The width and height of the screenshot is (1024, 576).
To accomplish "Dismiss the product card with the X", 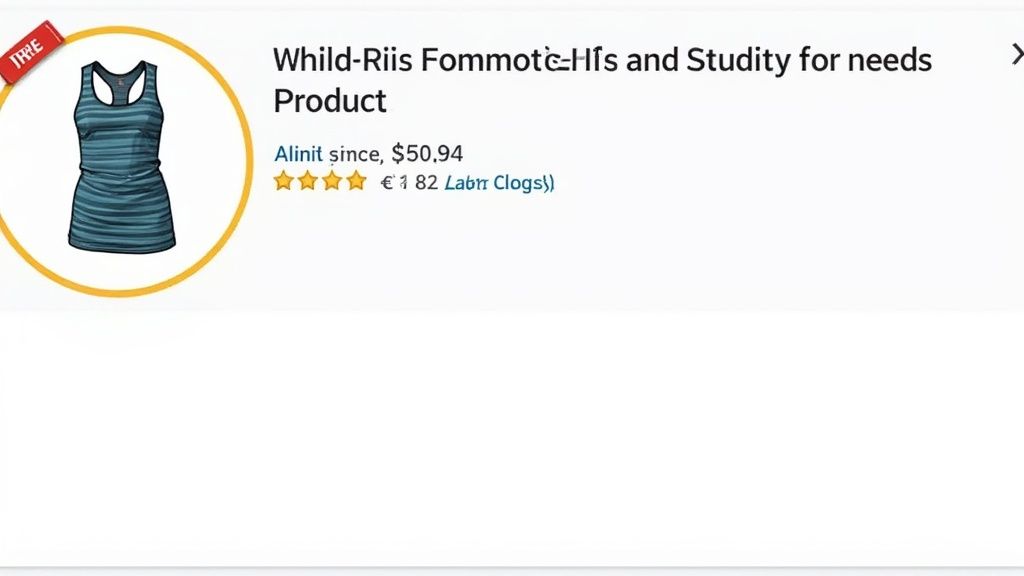I will coord(1016,56).
